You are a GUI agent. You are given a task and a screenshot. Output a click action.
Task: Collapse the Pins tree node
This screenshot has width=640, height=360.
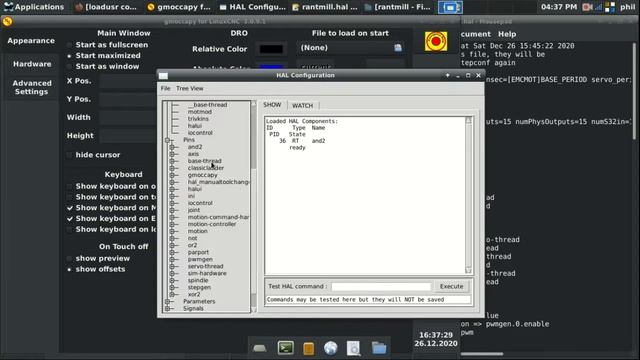click(x=167, y=140)
